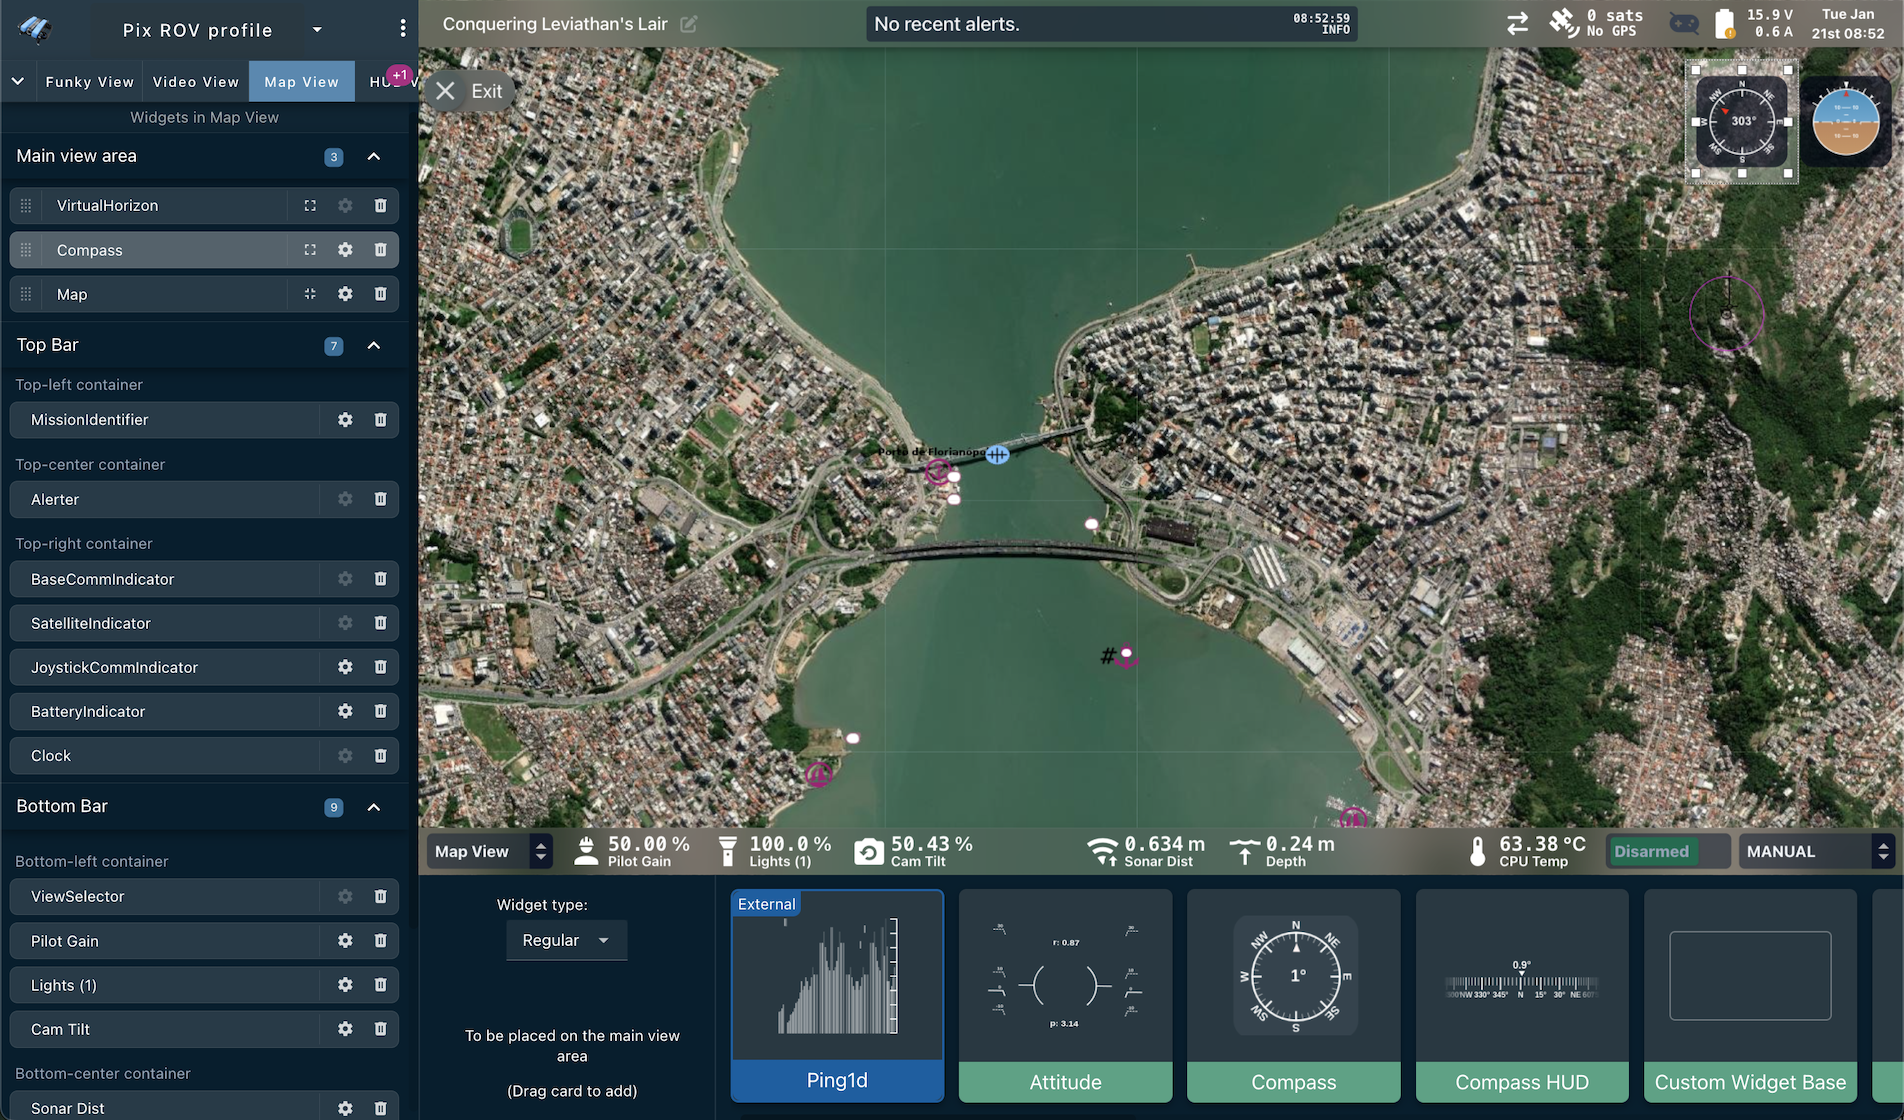Delete the BatteryIndicator widget
The image size is (1904, 1120).
tap(380, 712)
